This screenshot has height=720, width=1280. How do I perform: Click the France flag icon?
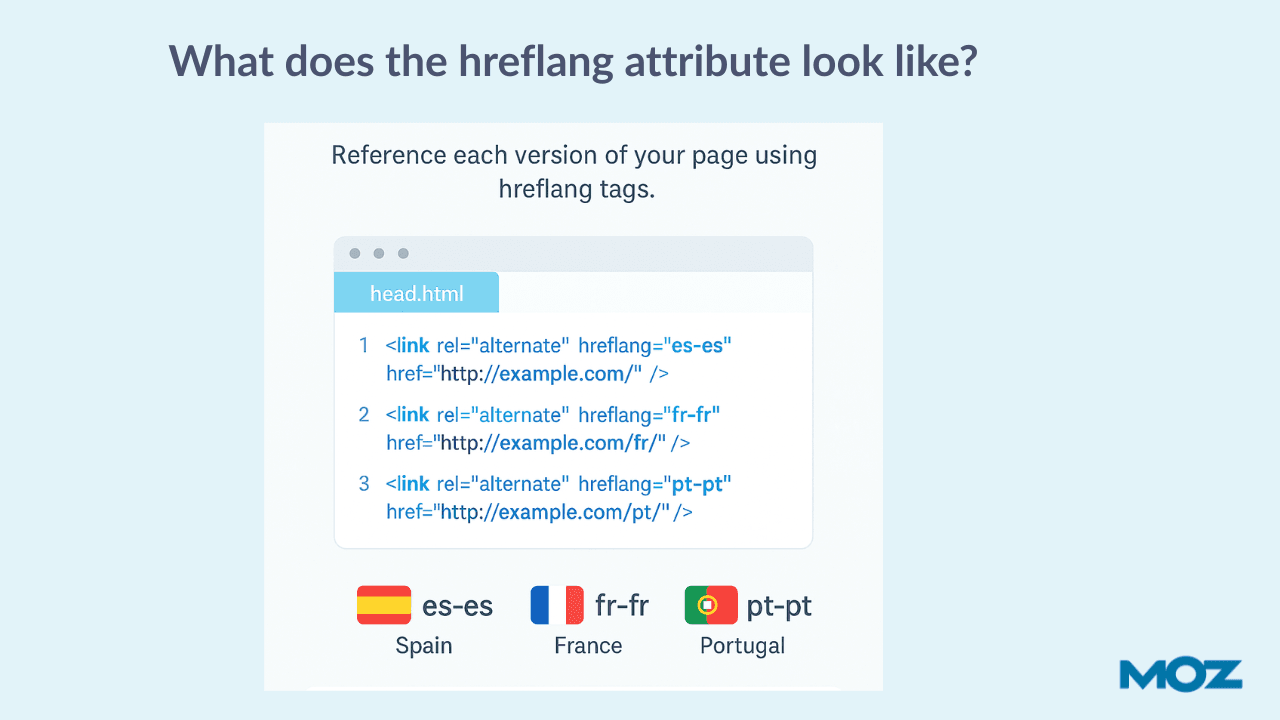557,605
